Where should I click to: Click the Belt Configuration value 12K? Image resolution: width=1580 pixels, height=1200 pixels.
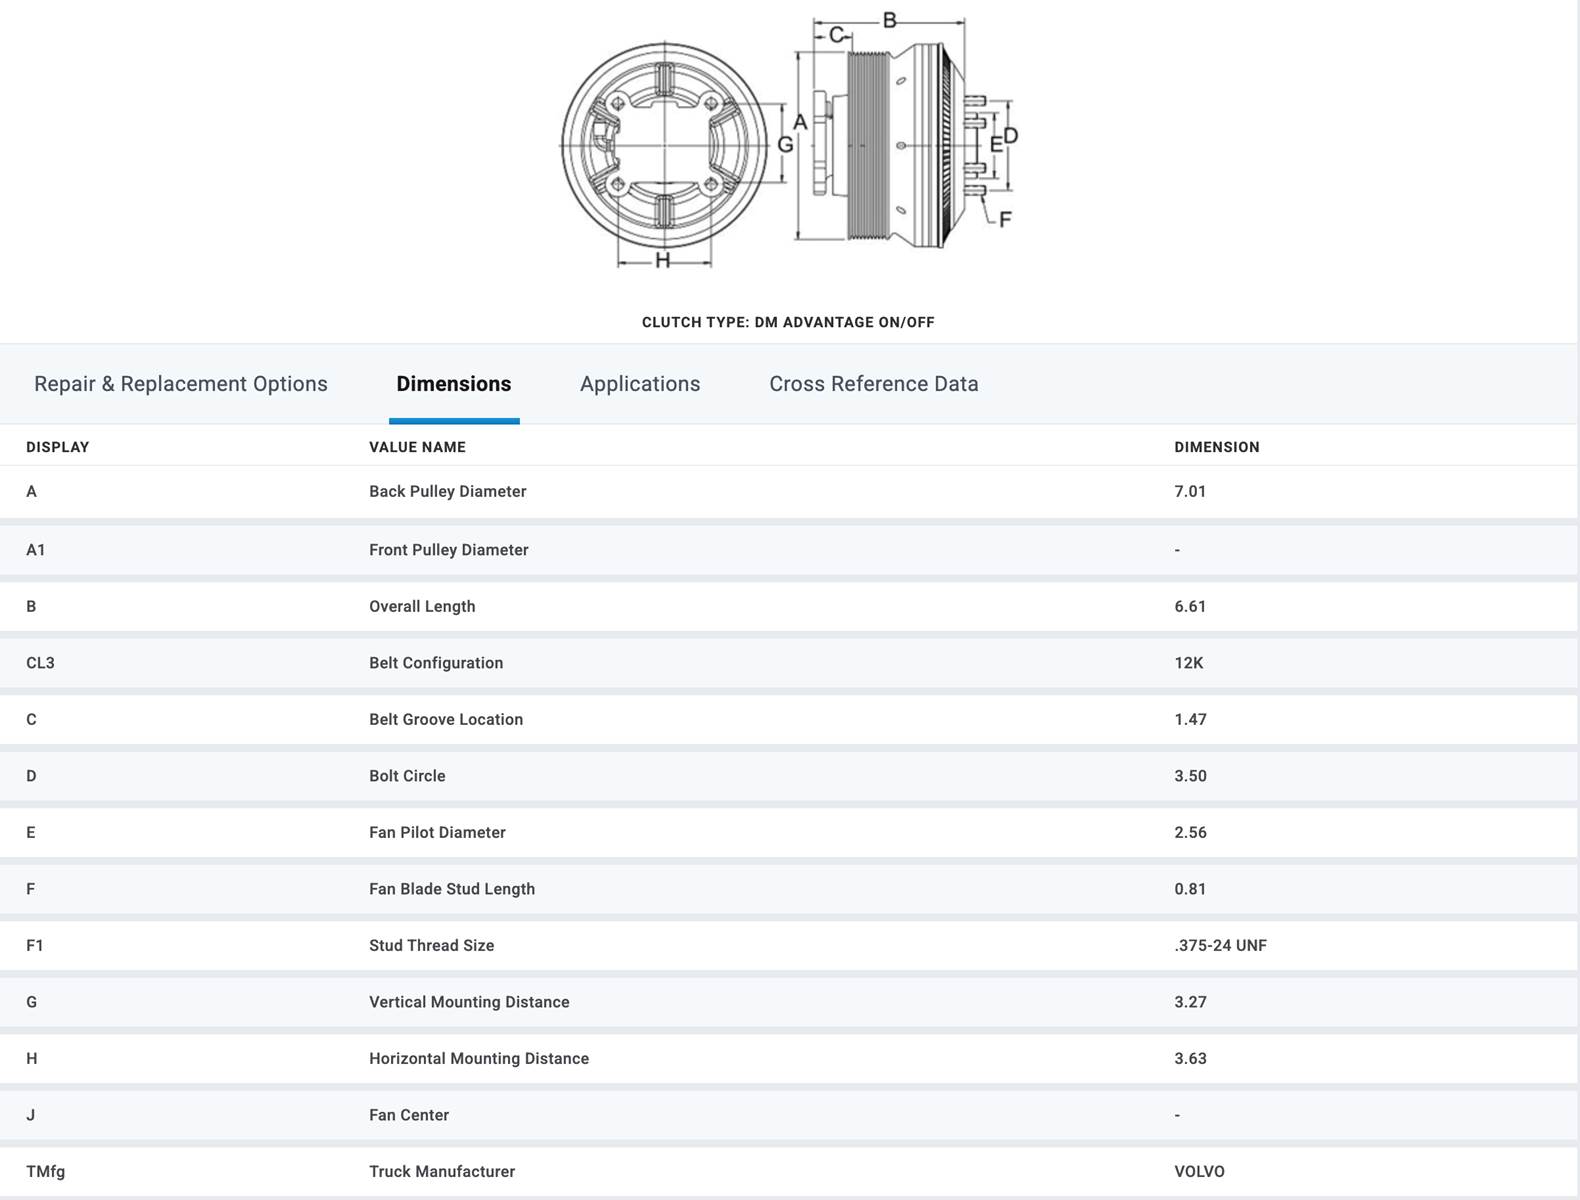pyautogui.click(x=1188, y=663)
